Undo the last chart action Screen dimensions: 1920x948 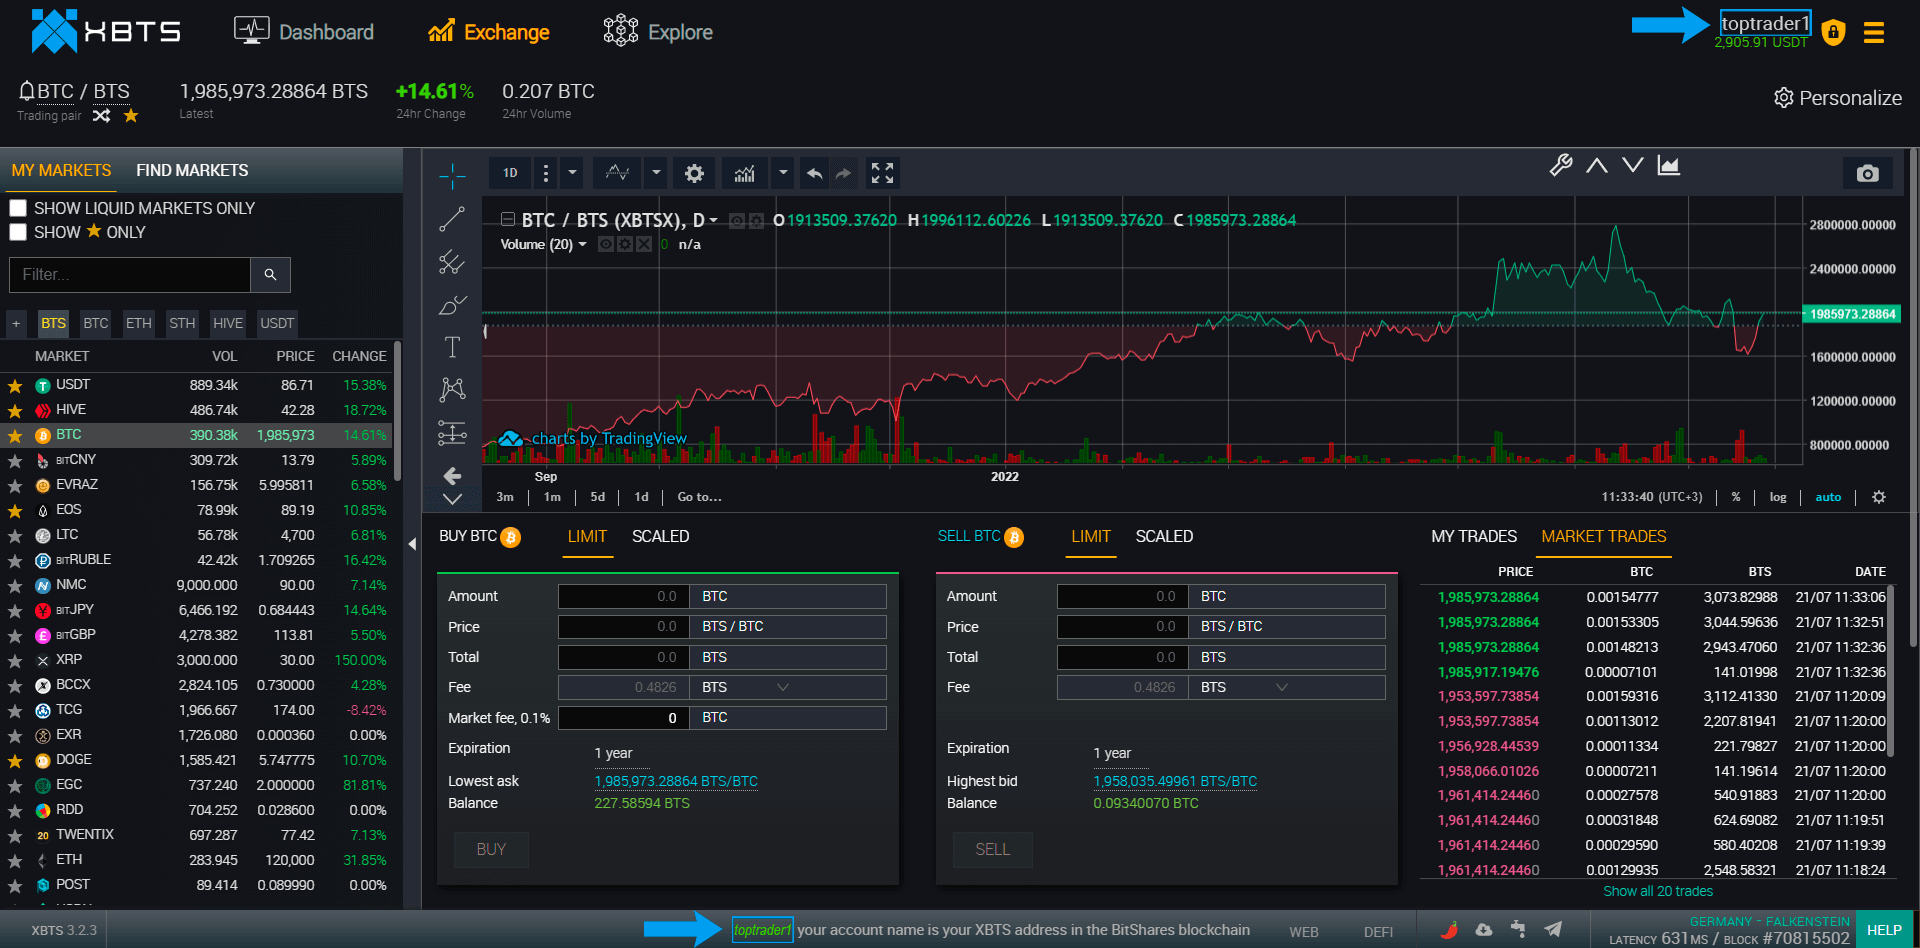[x=815, y=173]
